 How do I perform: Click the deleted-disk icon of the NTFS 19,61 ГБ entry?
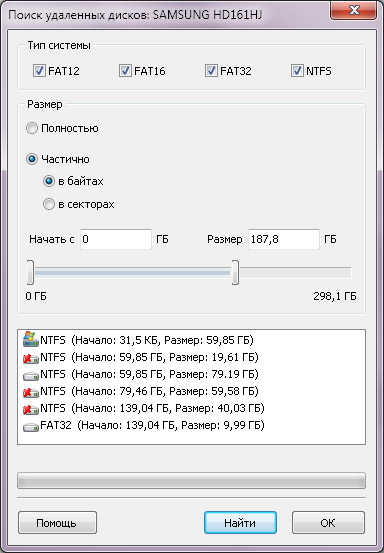(31, 359)
